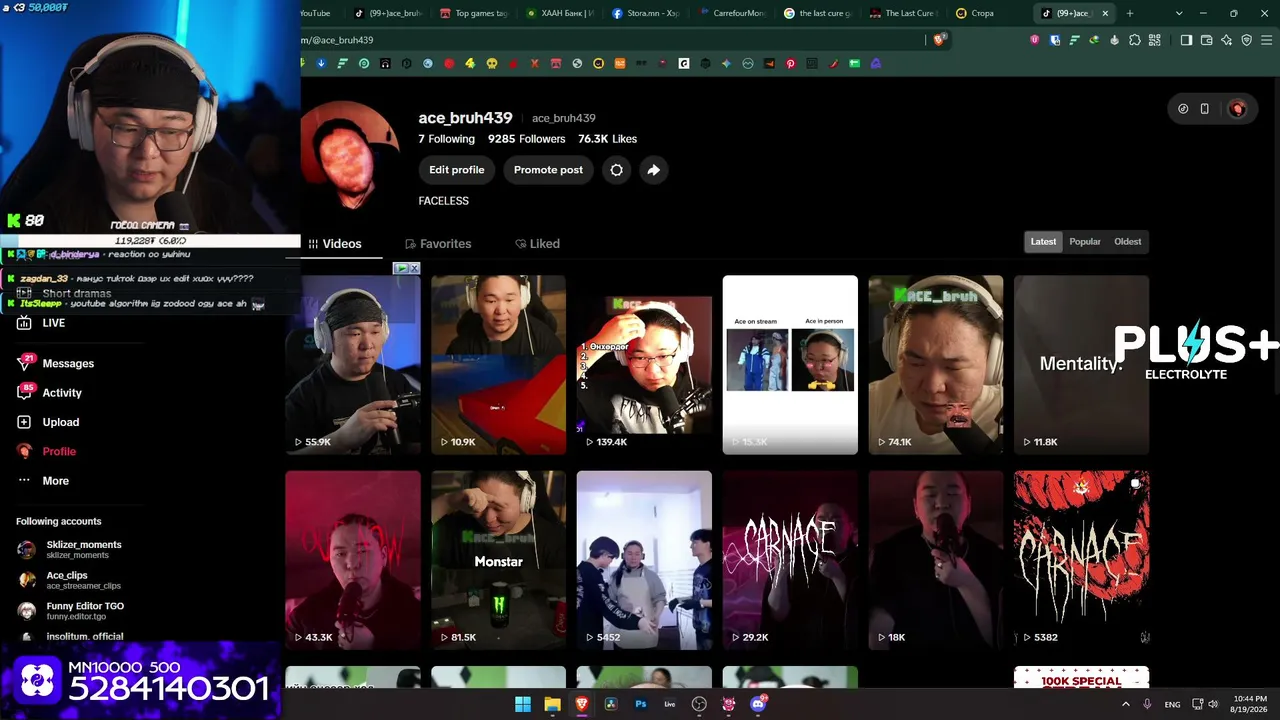Show hidden system tray icons
This screenshot has height=720, width=1280.
1126,704
